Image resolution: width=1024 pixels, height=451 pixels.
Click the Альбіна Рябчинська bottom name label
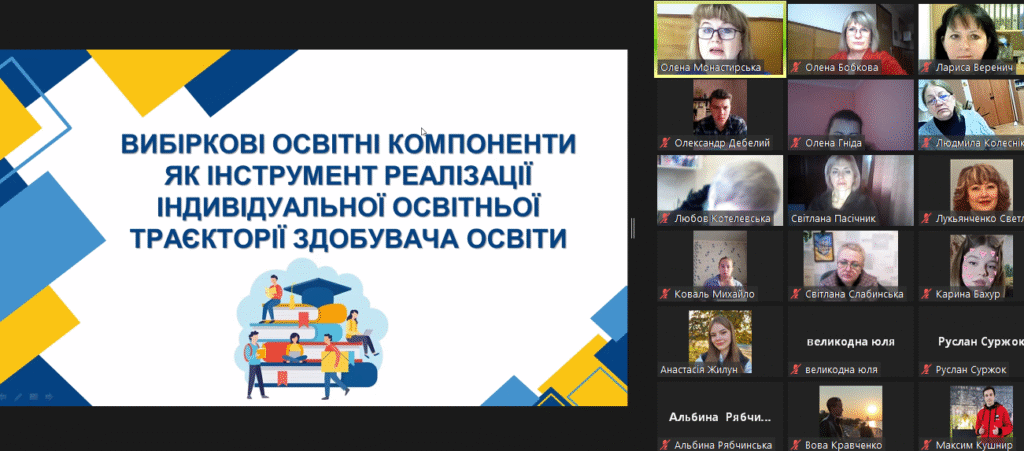[716, 445]
